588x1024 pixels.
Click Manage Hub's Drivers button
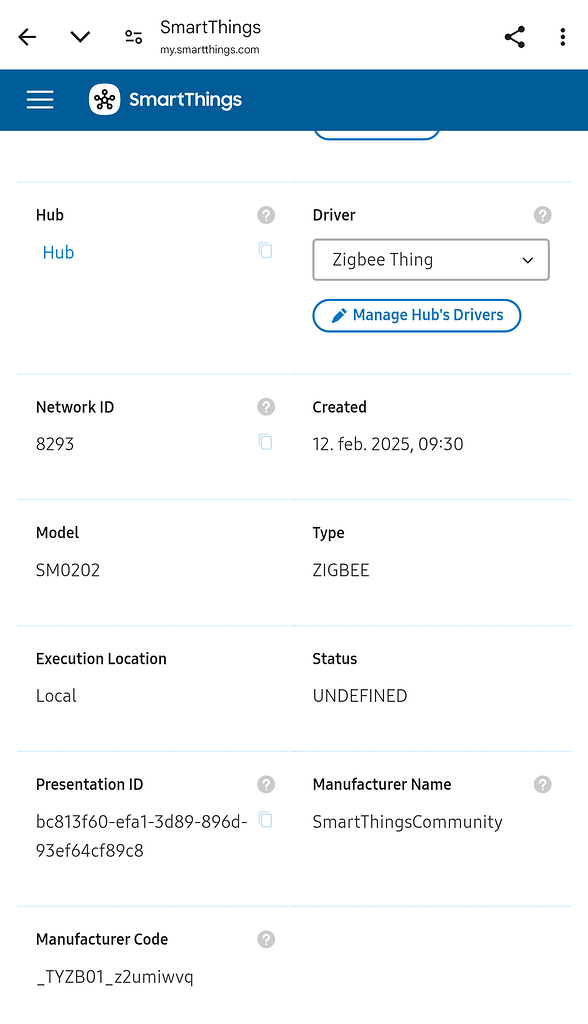416,315
